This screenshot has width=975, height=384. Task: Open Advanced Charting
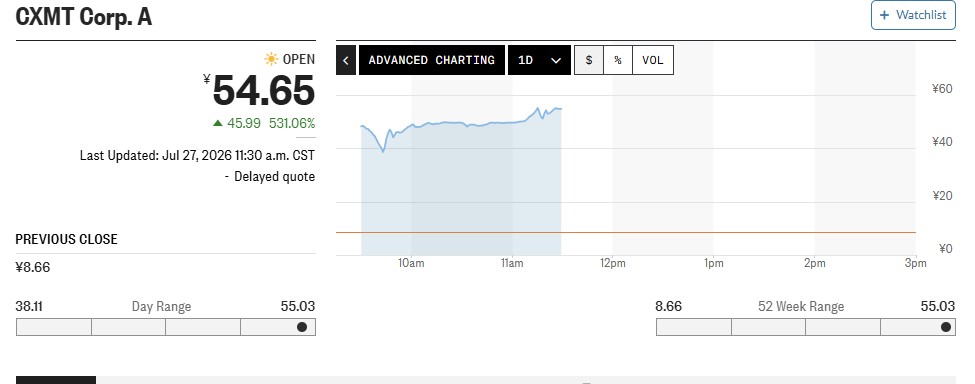click(432, 60)
